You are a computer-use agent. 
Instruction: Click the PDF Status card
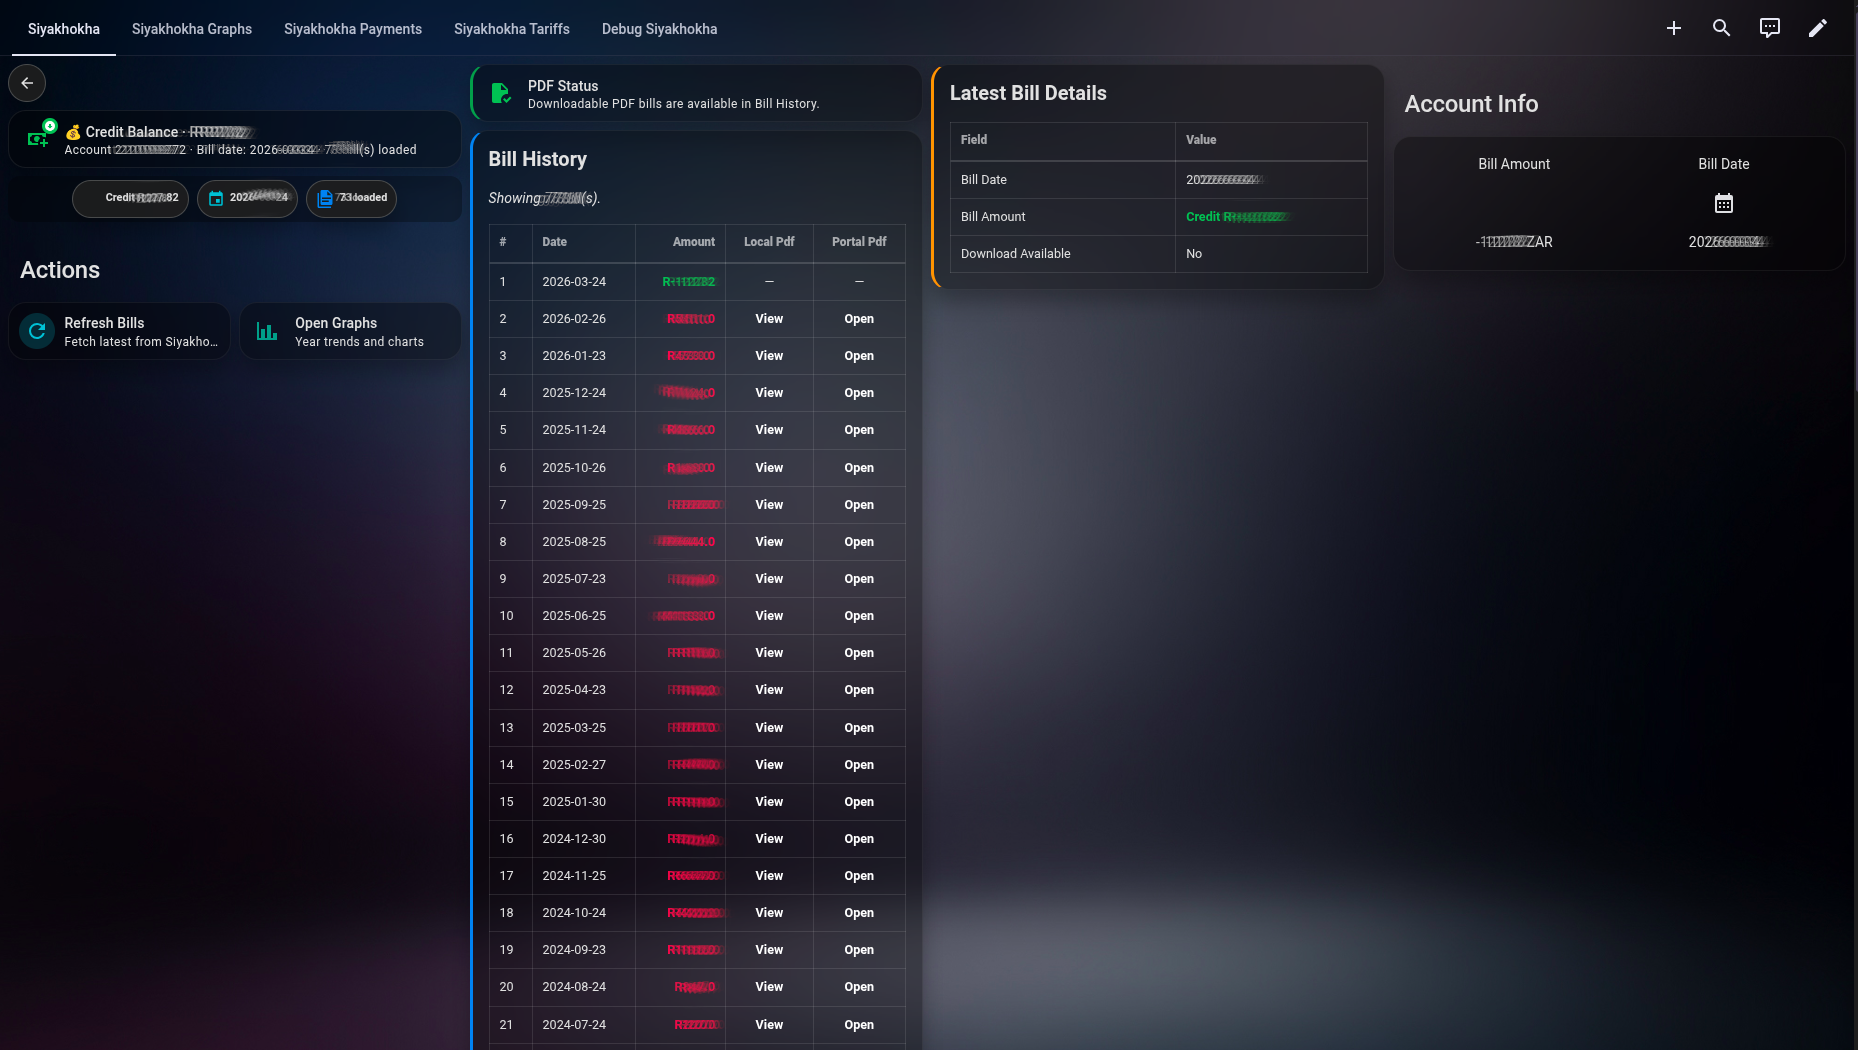coord(696,94)
